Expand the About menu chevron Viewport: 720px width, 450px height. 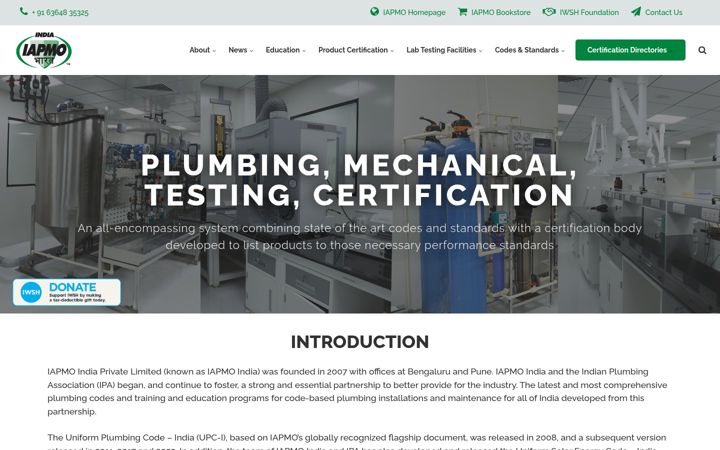(x=214, y=51)
